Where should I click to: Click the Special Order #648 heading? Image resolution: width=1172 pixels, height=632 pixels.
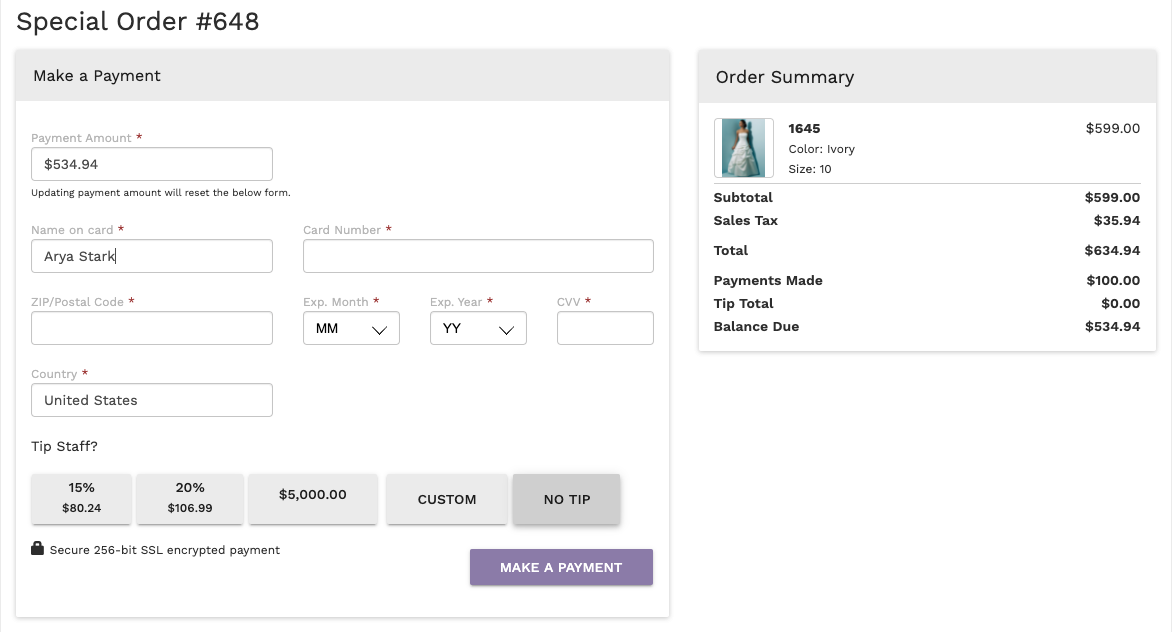[x=138, y=22]
